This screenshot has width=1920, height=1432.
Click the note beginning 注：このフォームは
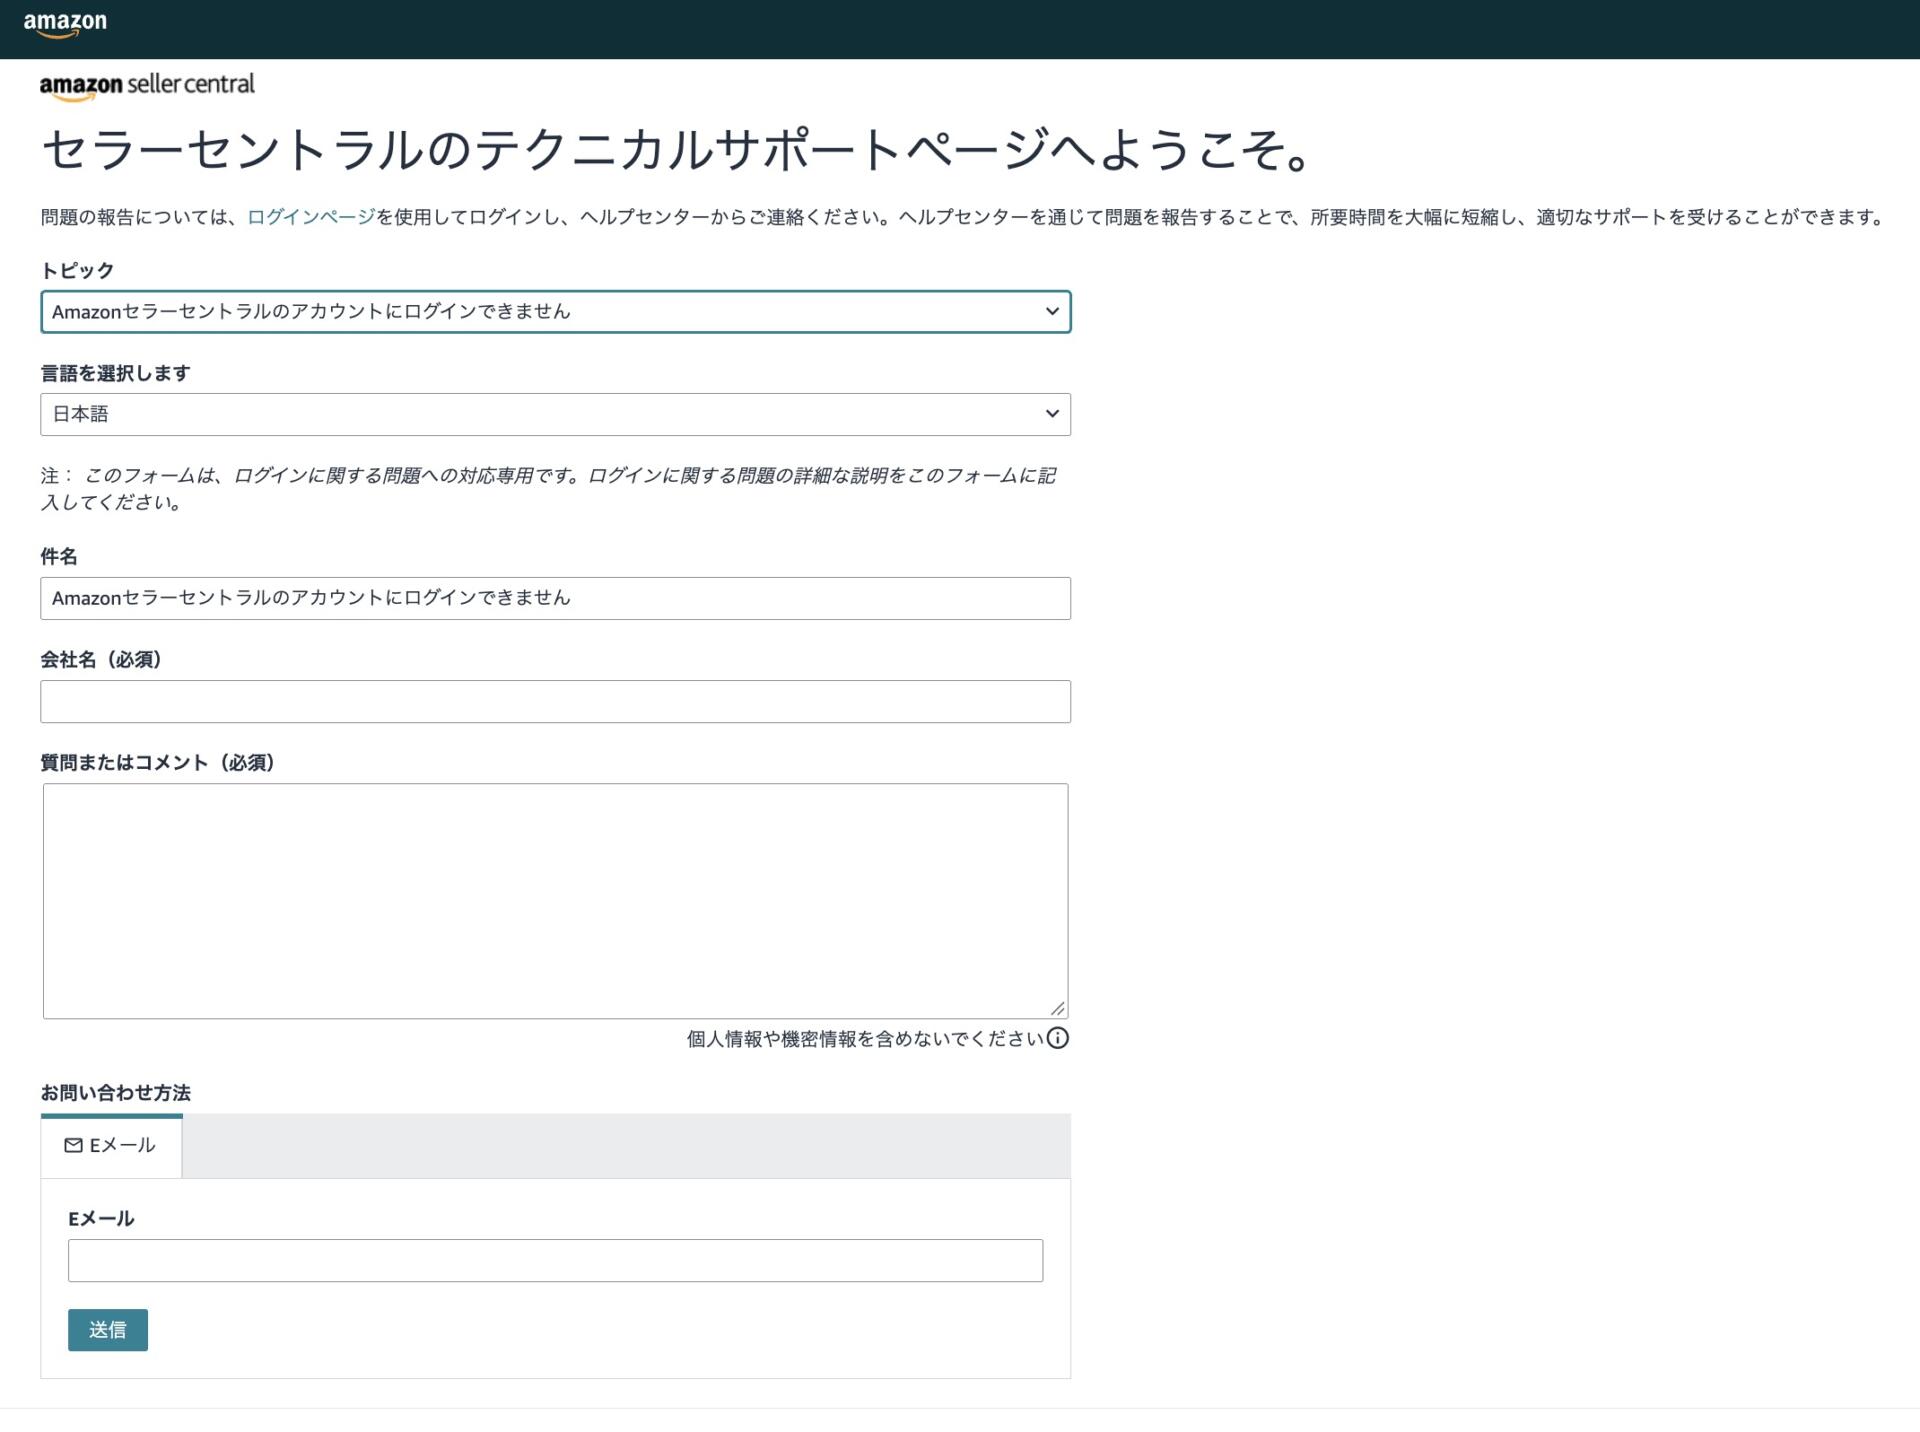(548, 489)
